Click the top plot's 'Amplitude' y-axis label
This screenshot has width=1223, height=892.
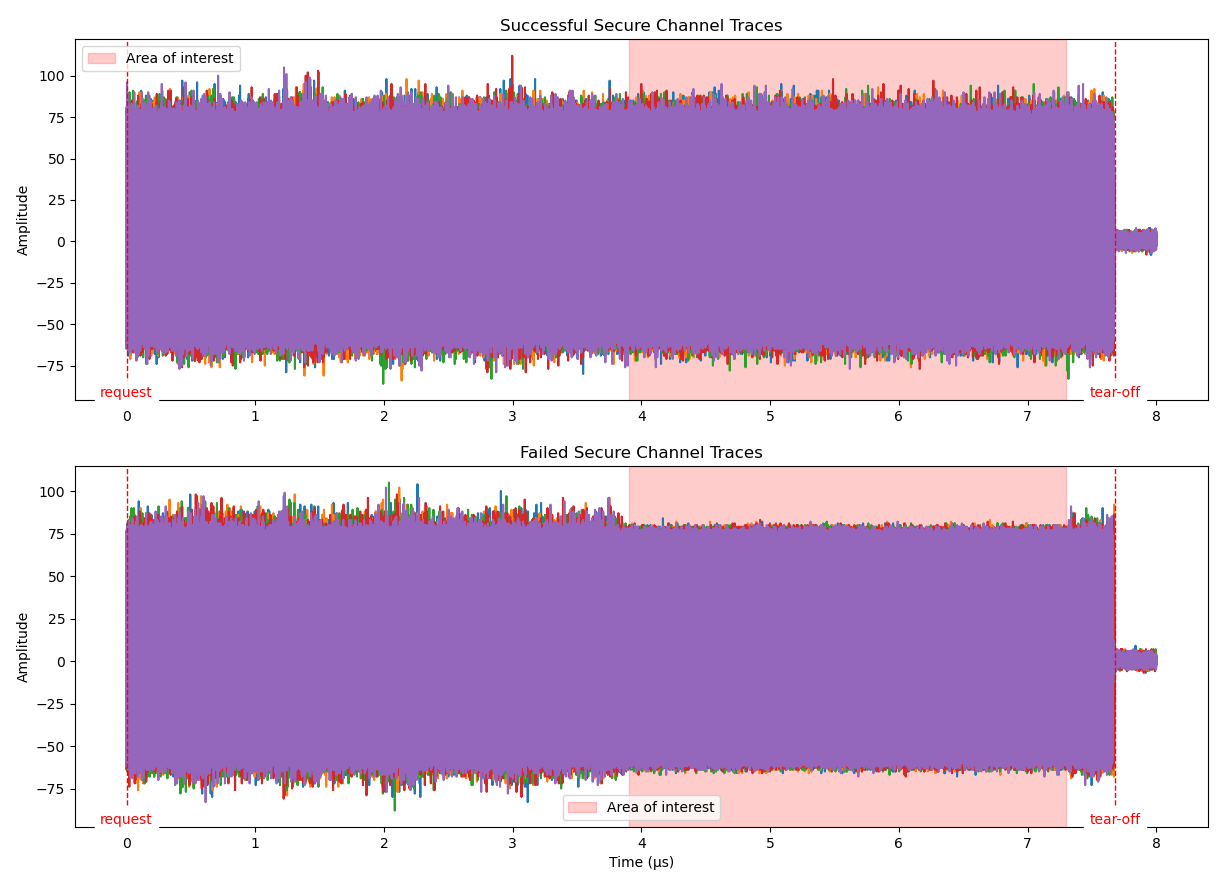coord(24,220)
